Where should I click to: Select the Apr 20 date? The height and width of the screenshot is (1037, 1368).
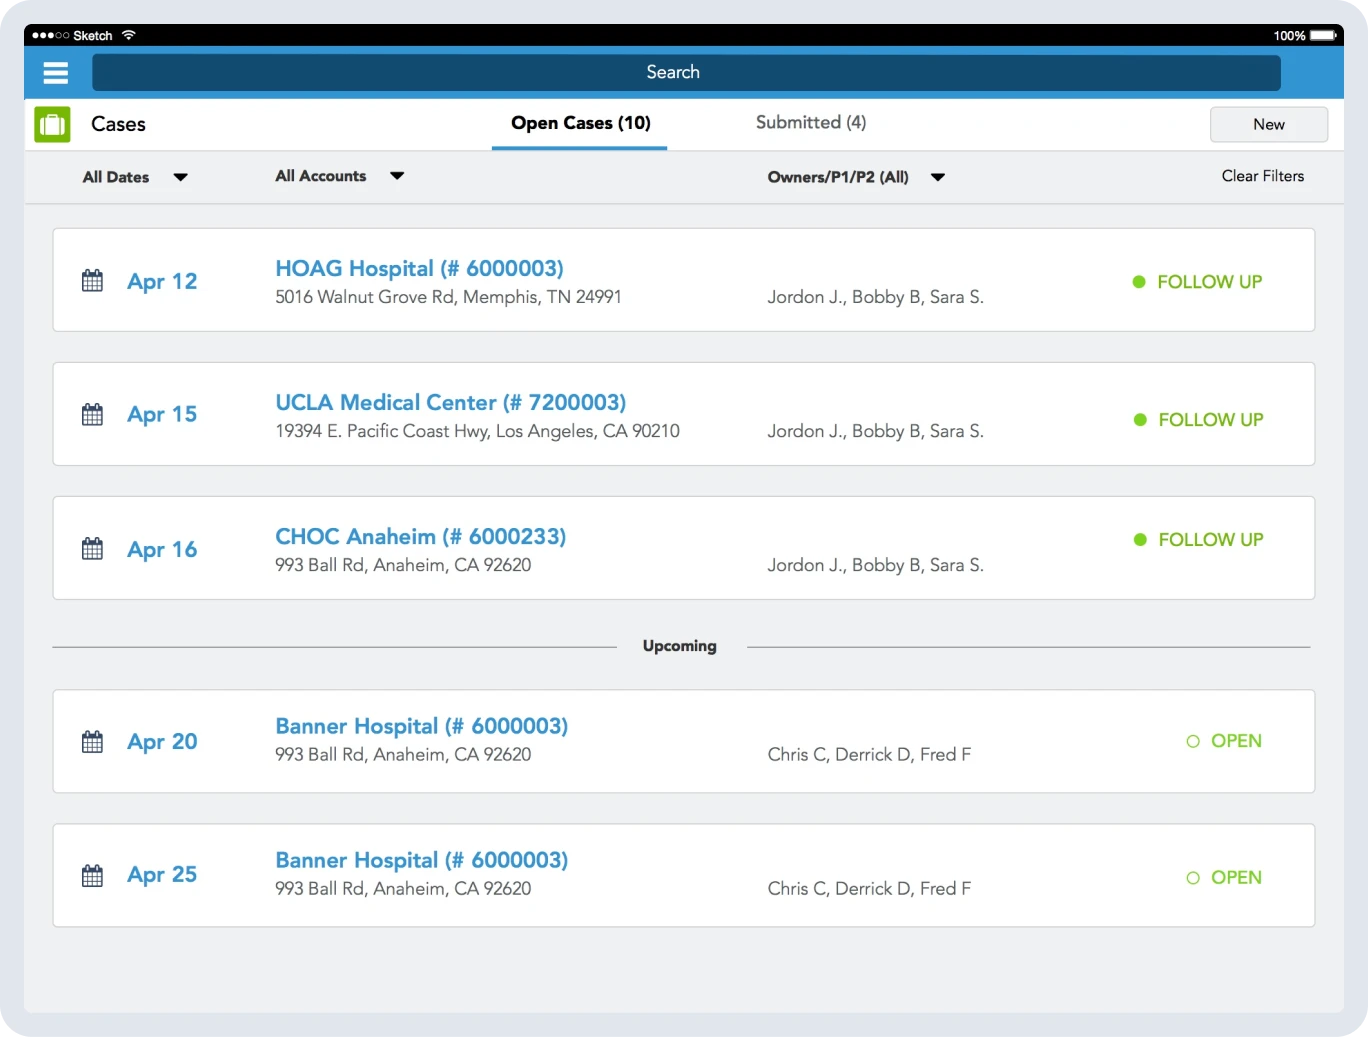[162, 742]
